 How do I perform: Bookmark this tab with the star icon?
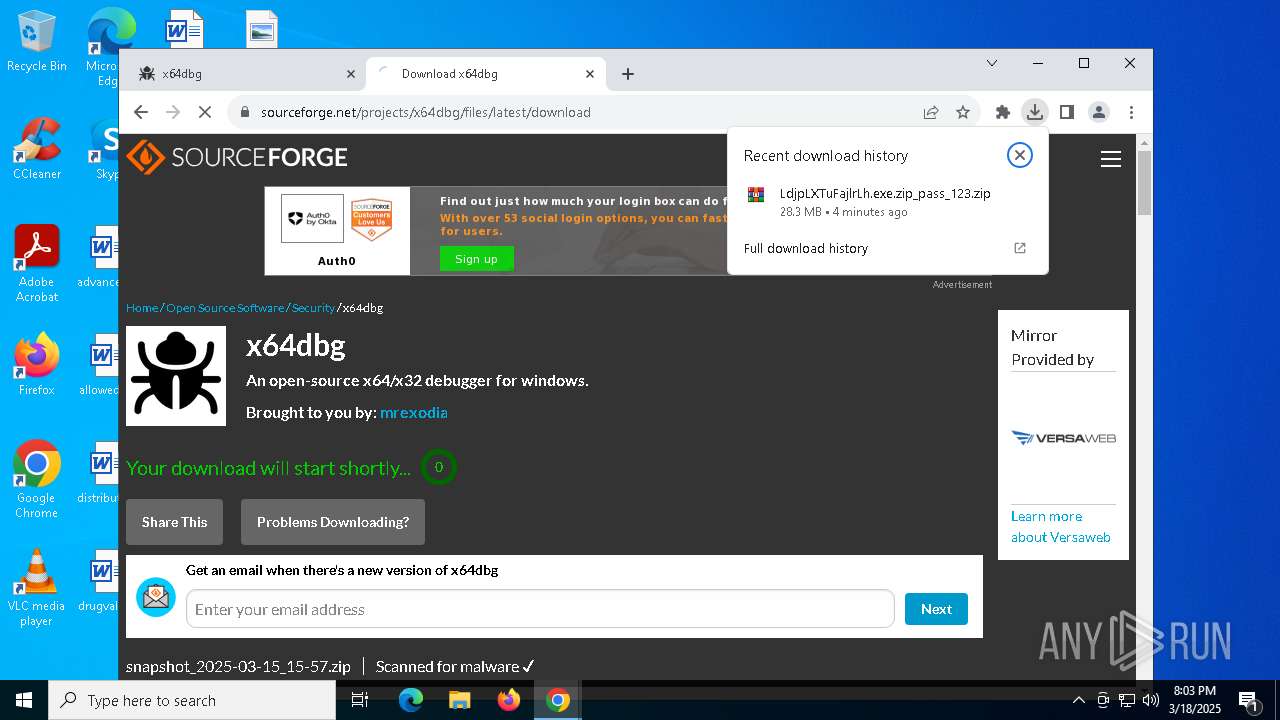[x=963, y=112]
